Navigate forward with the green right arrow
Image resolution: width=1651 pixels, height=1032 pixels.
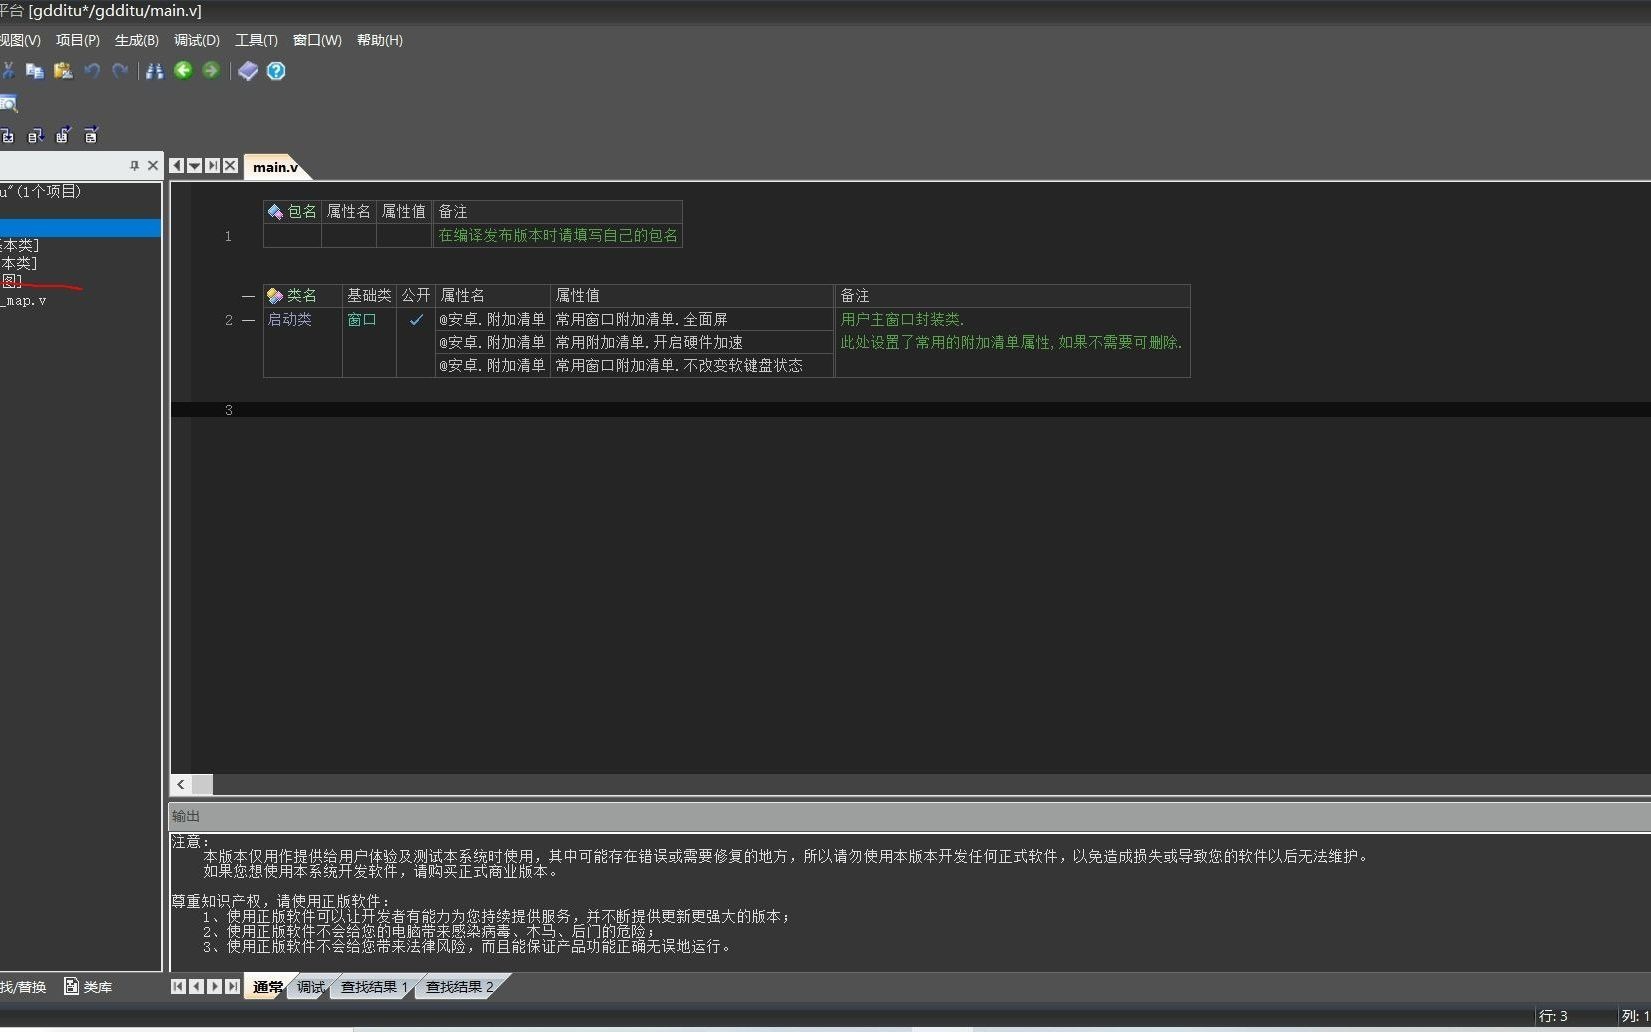211,70
